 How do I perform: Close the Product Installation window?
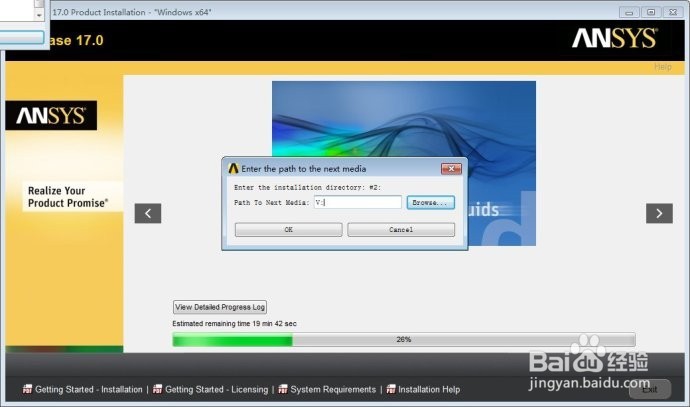click(x=673, y=12)
